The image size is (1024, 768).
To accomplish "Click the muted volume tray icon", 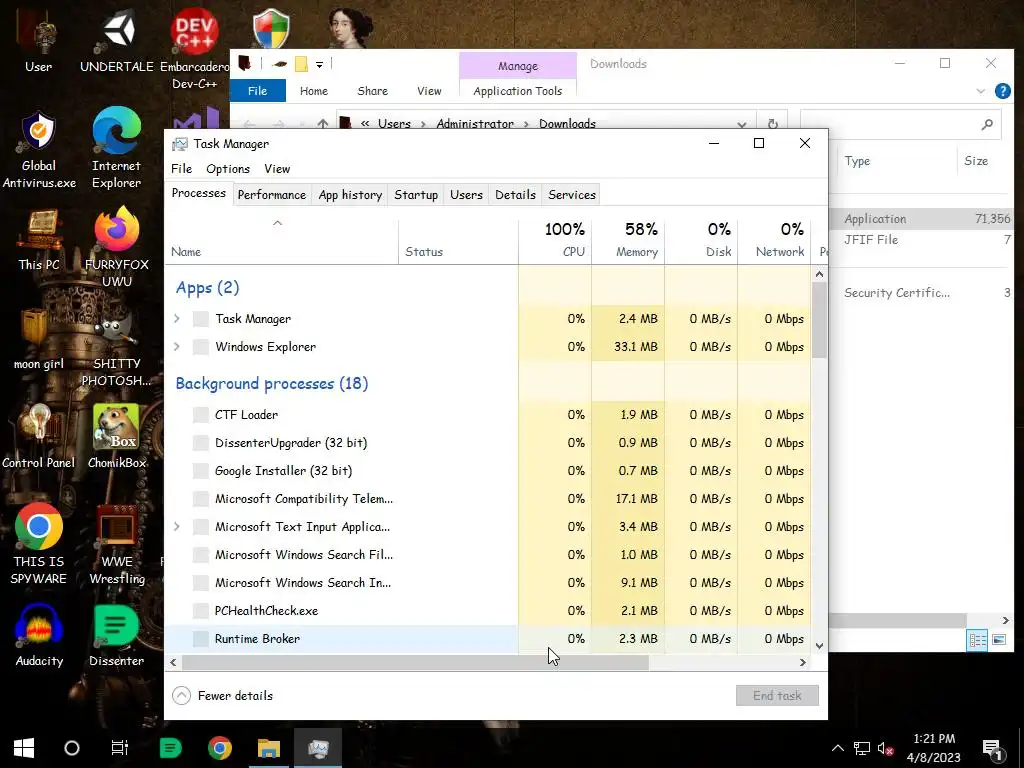I will point(886,748).
